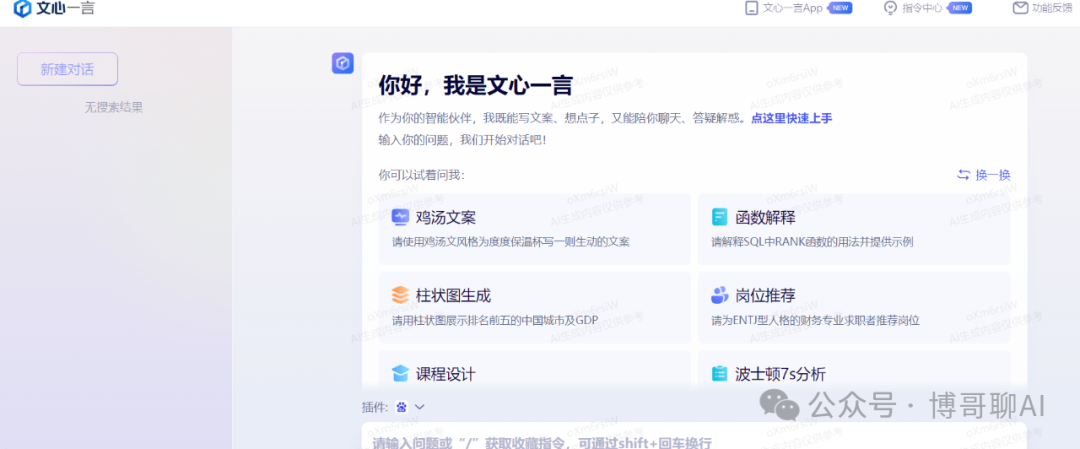The image size is (1080, 449).
Task: Select the 课程设计 suggestion title
Action: [x=446, y=374]
